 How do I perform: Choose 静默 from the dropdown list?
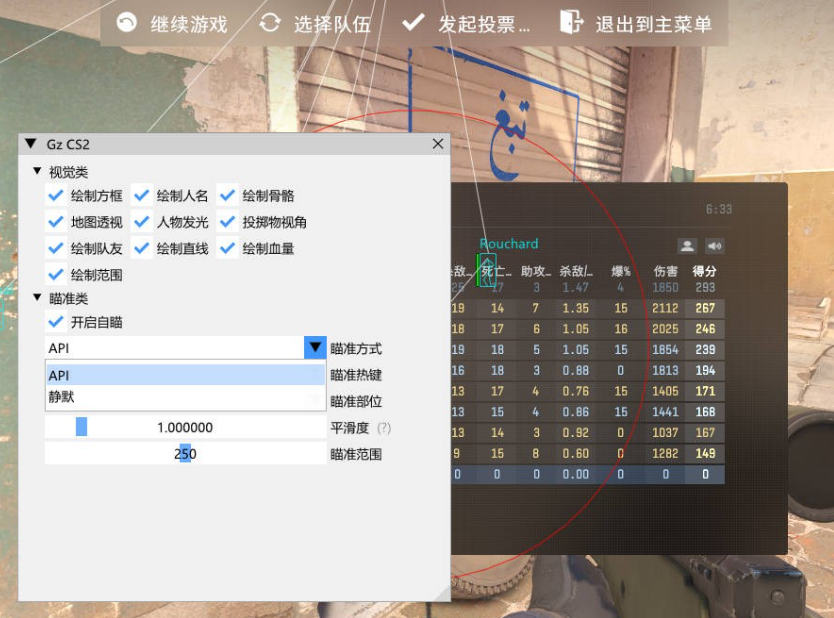tap(186, 397)
